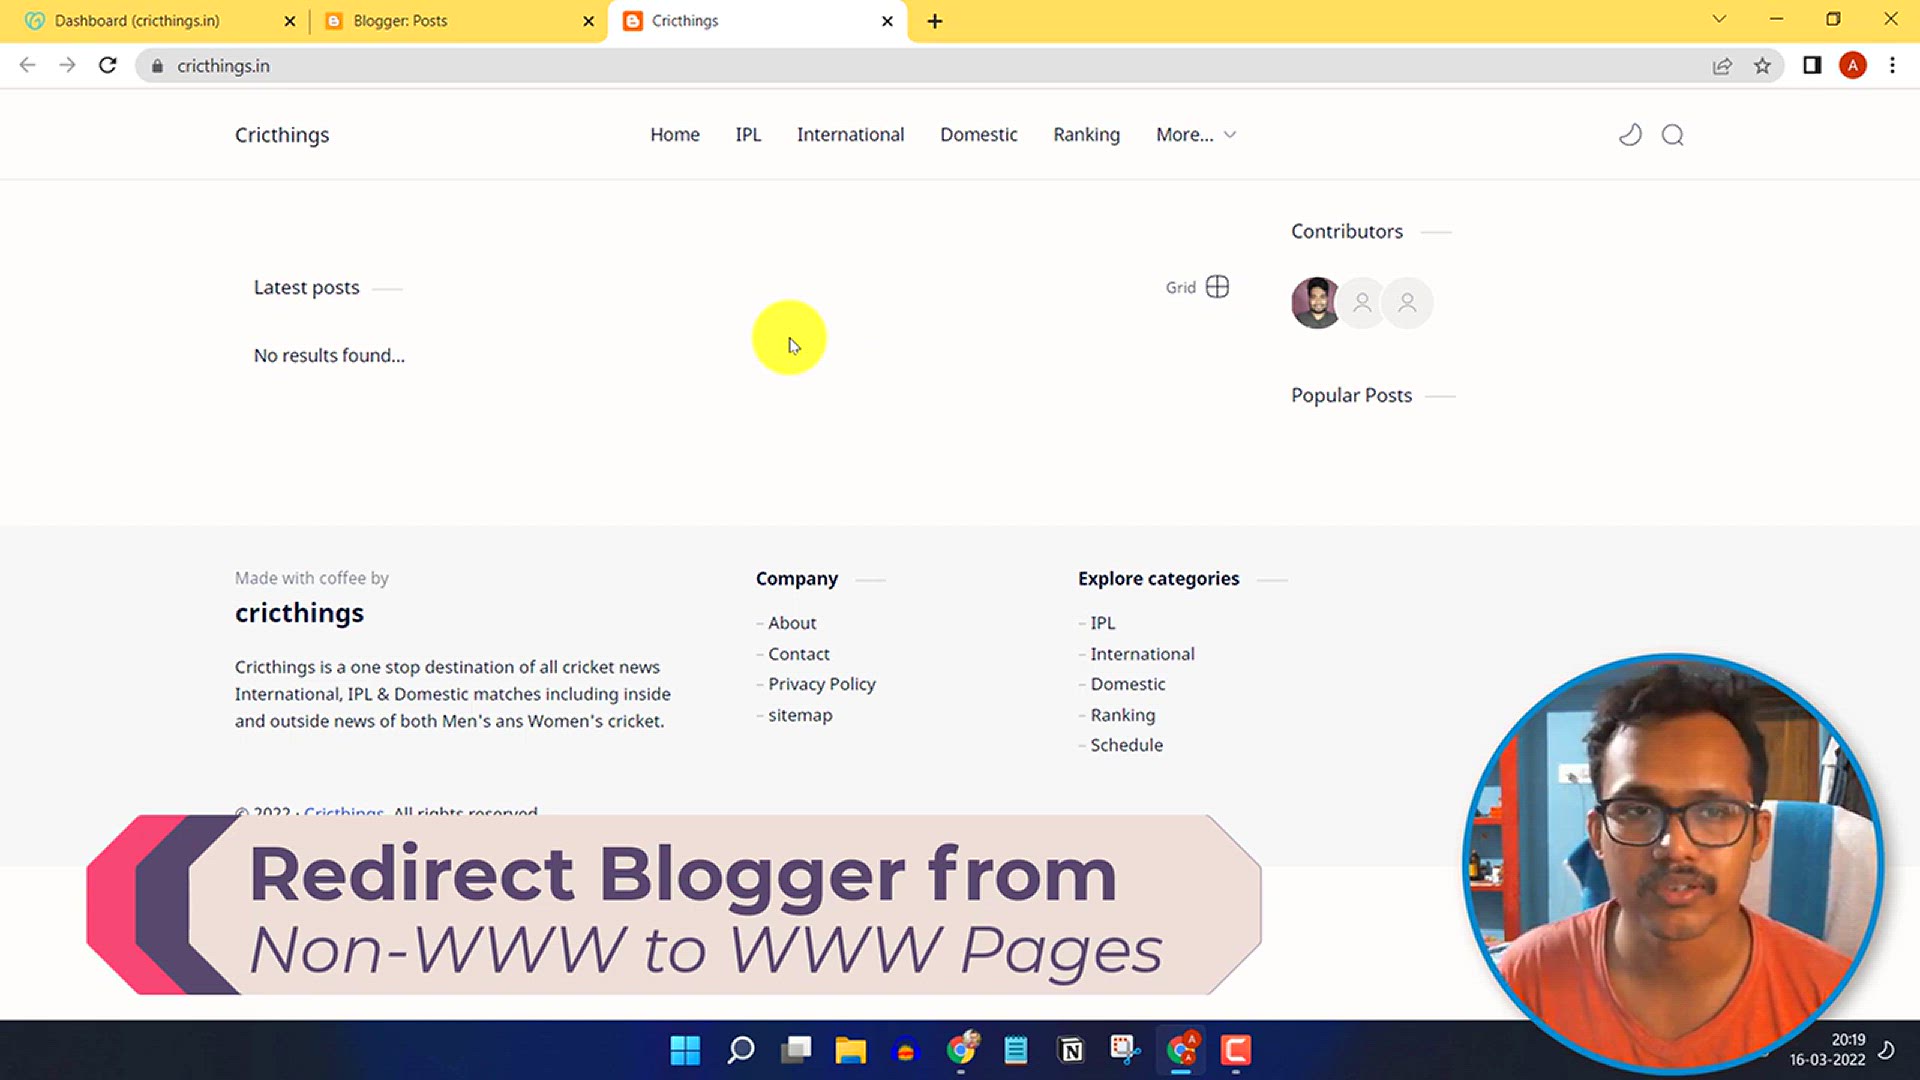Open Chrome profile avatar A
The height and width of the screenshot is (1080, 1920).
click(1853, 66)
